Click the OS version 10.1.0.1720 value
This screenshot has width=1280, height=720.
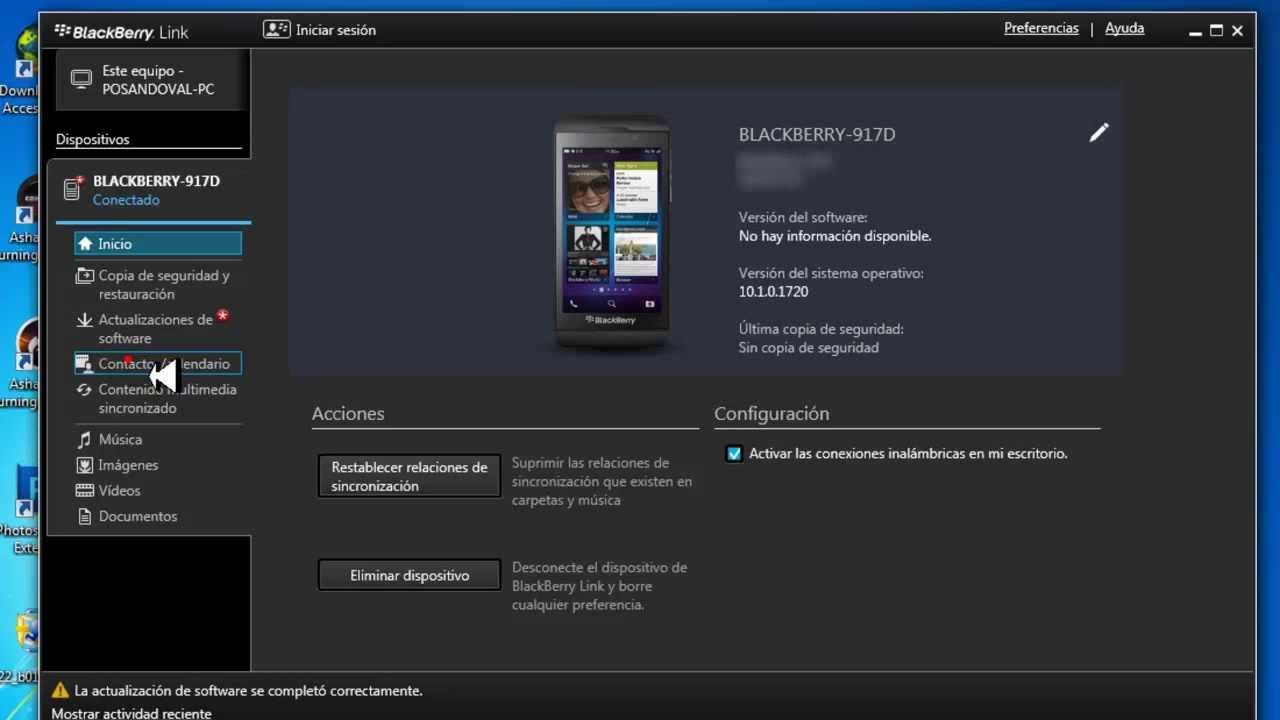pos(773,292)
